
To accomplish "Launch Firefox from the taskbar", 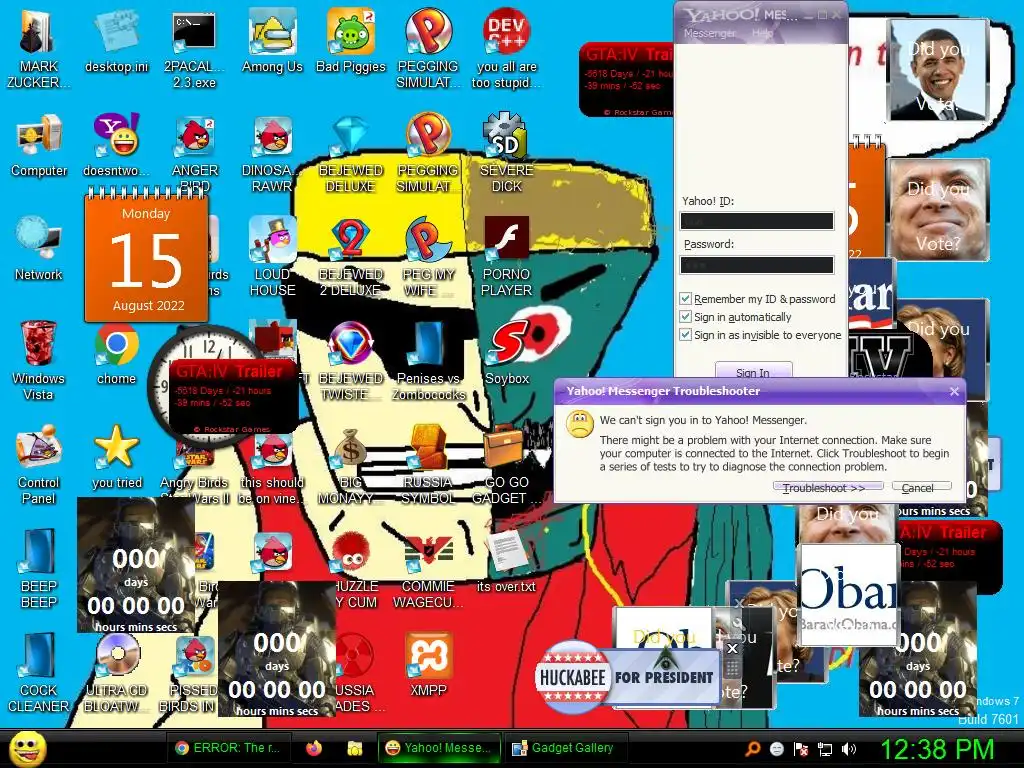I will tap(315, 748).
